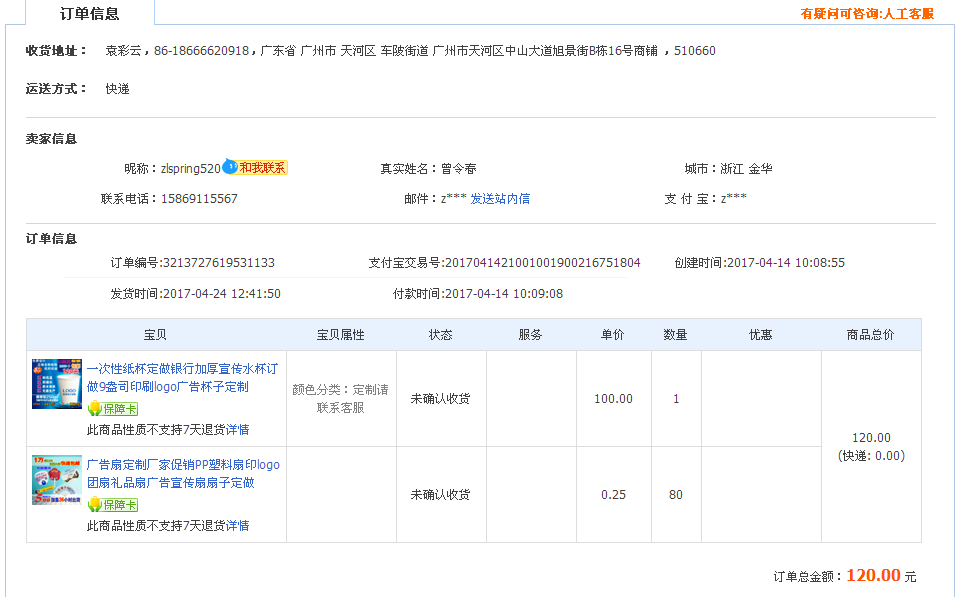Click 详情 link under advertising fan item
Screen dimensions: 956x597
[237, 526]
